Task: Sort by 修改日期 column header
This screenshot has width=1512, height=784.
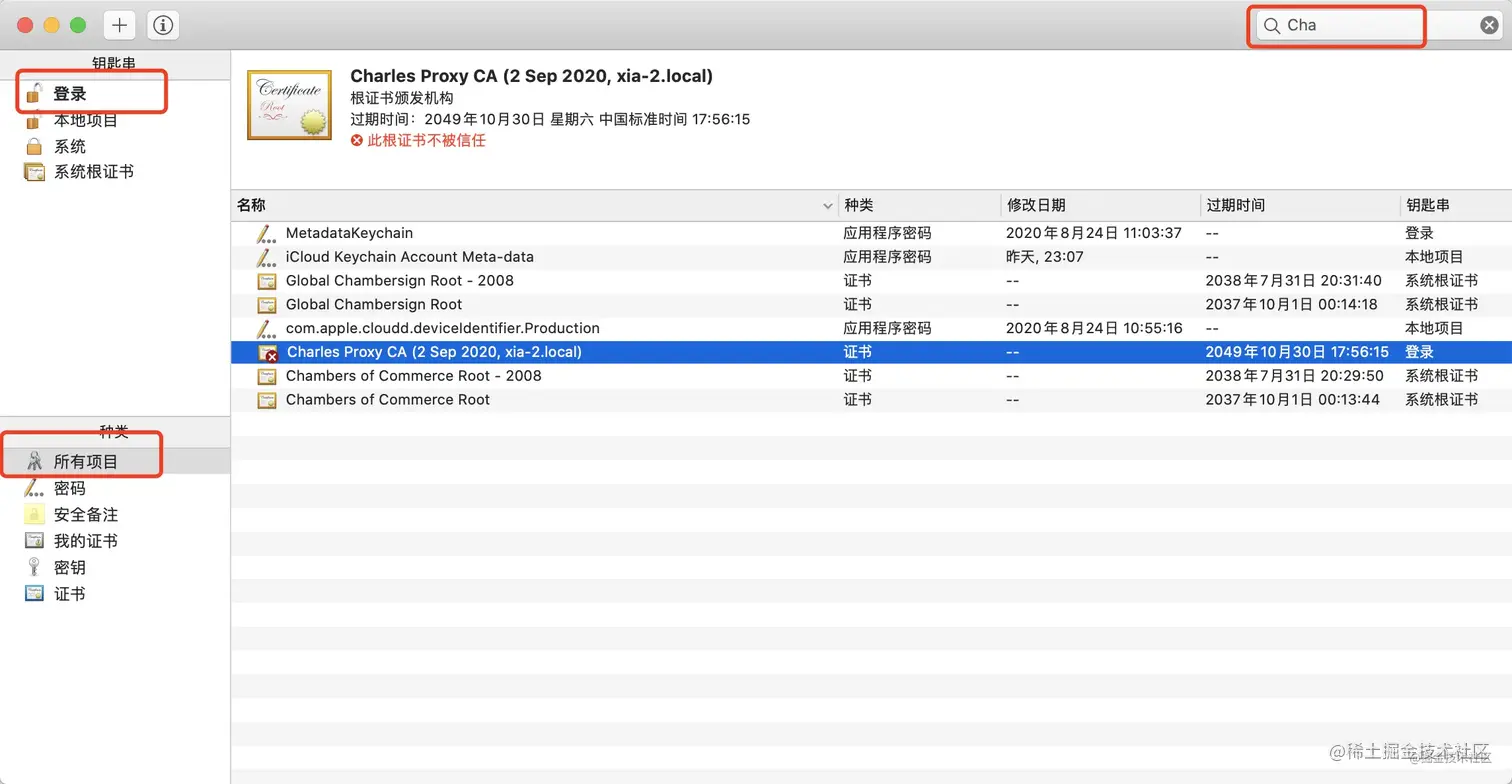Action: [x=1100, y=205]
